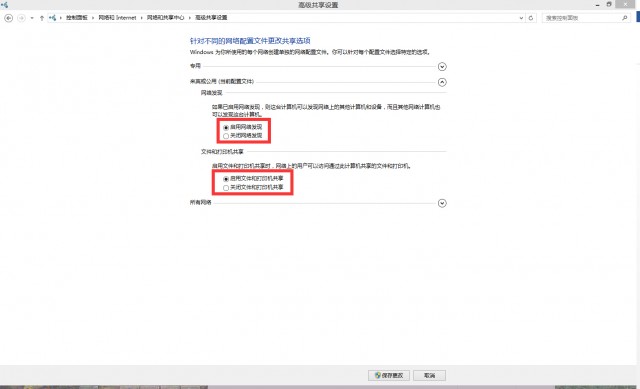640x389 pixels.
Task: Open the address bar history dropdown
Action: click(x=521, y=18)
